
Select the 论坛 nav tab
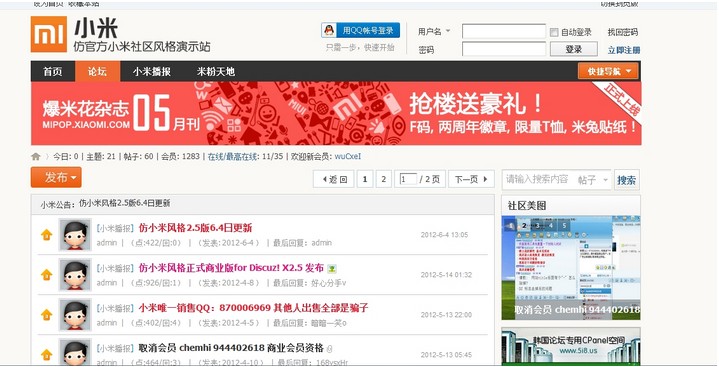[97, 72]
